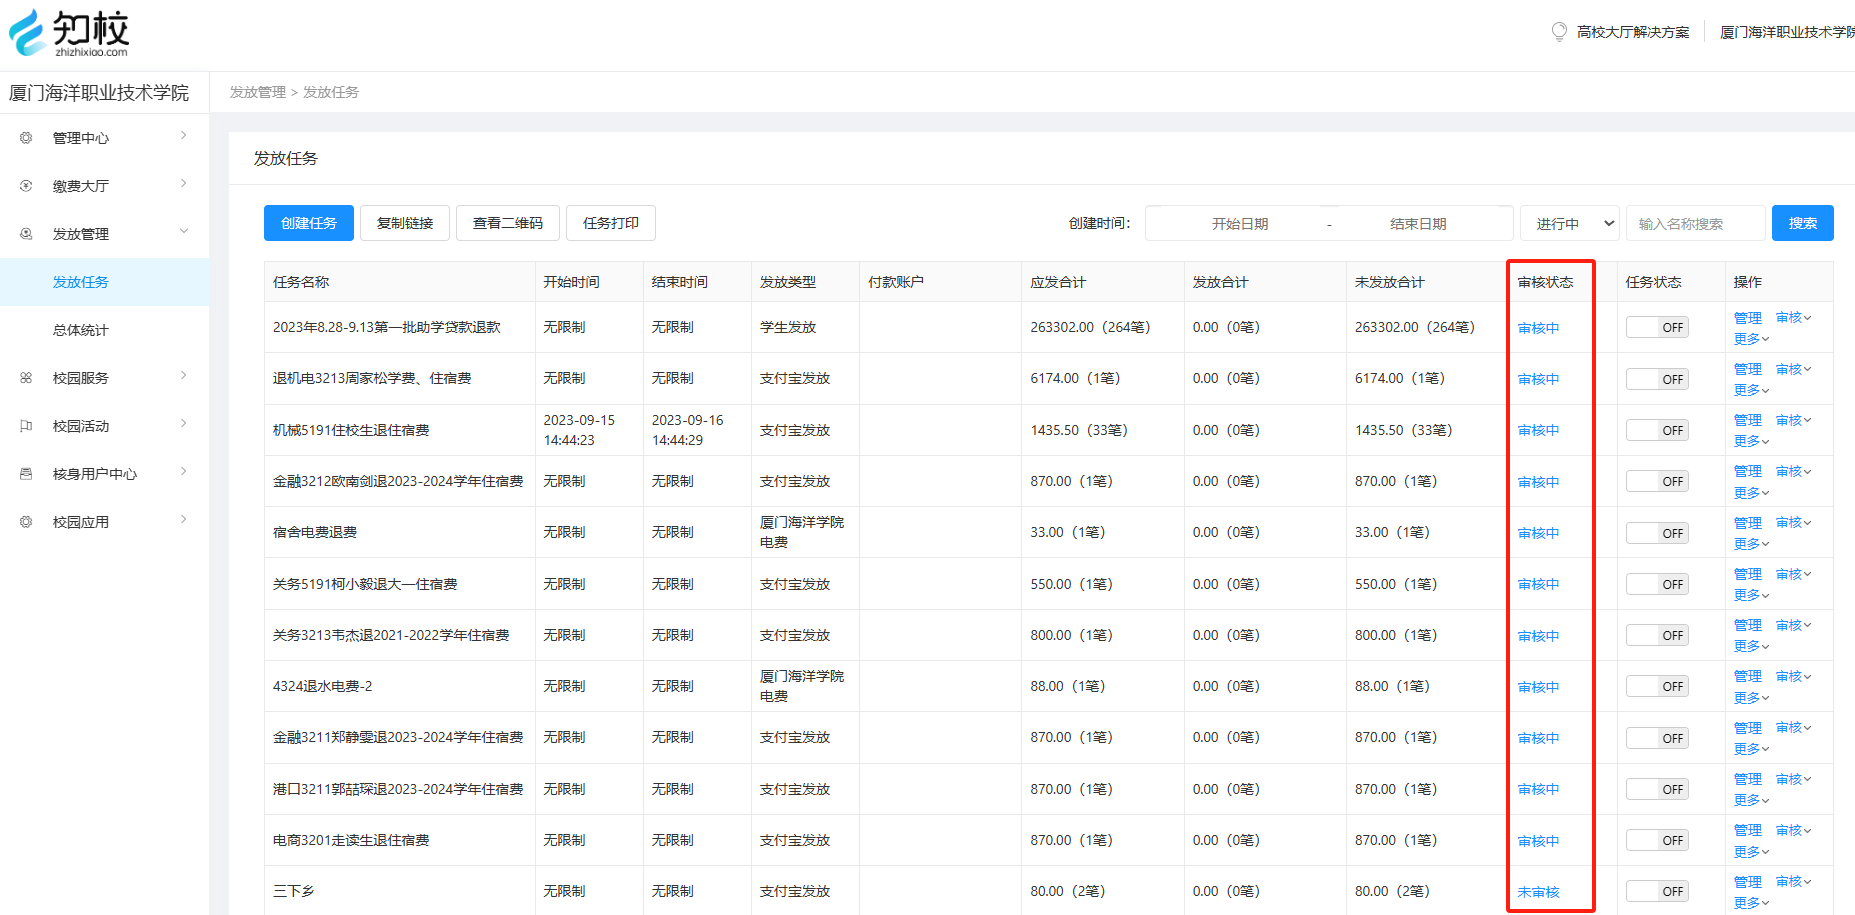Click the 校园活动 flag icon

point(26,426)
